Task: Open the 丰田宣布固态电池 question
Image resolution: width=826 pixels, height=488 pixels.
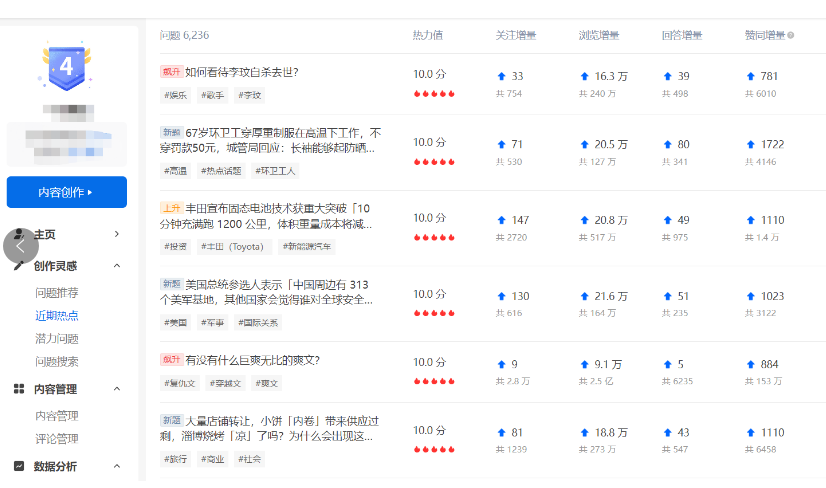Action: 266,216
